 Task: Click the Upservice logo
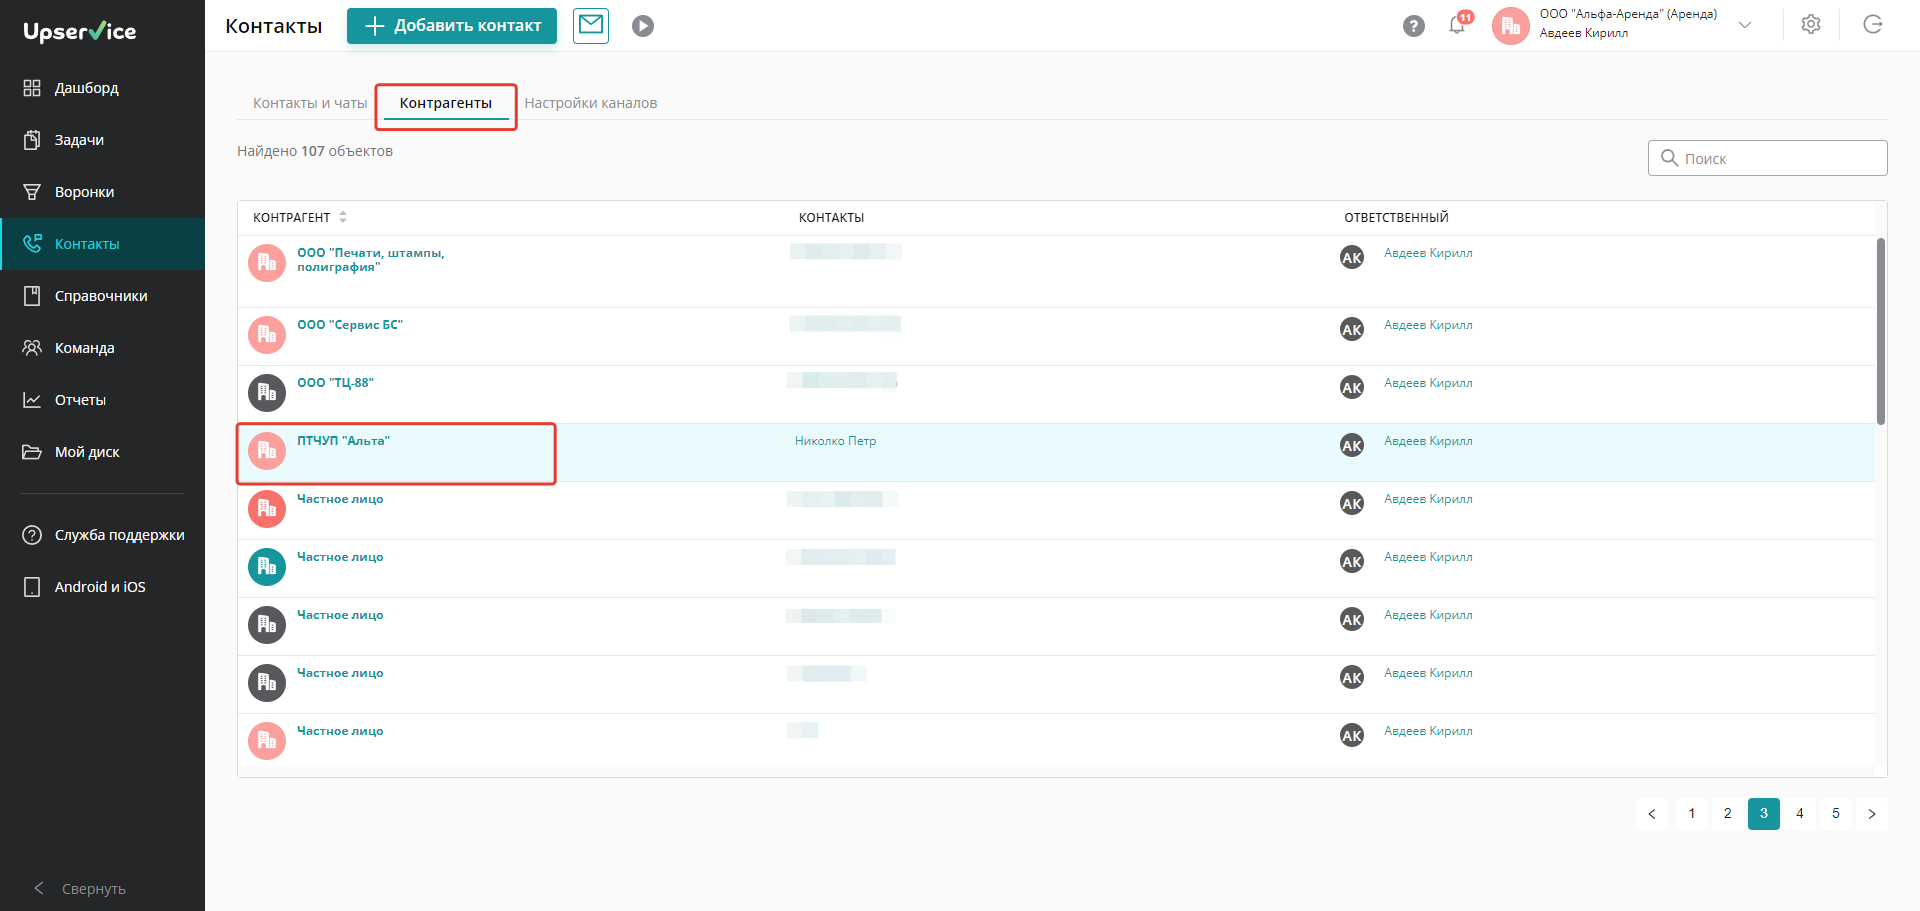(80, 32)
